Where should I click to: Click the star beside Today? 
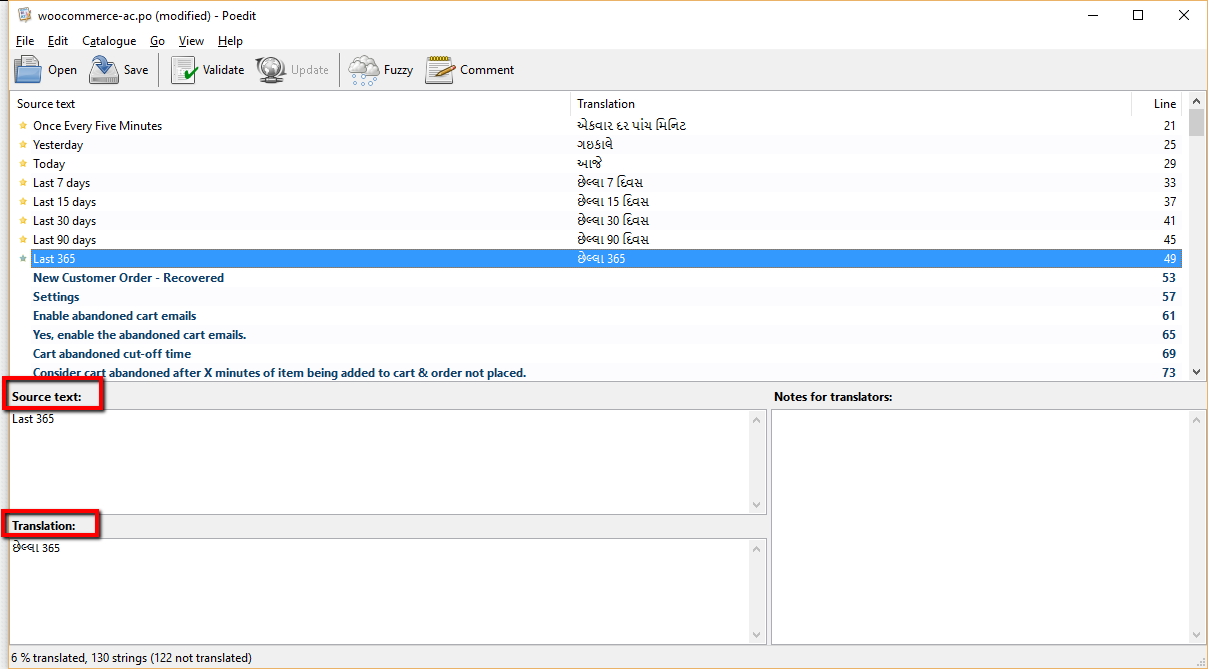[x=23, y=164]
